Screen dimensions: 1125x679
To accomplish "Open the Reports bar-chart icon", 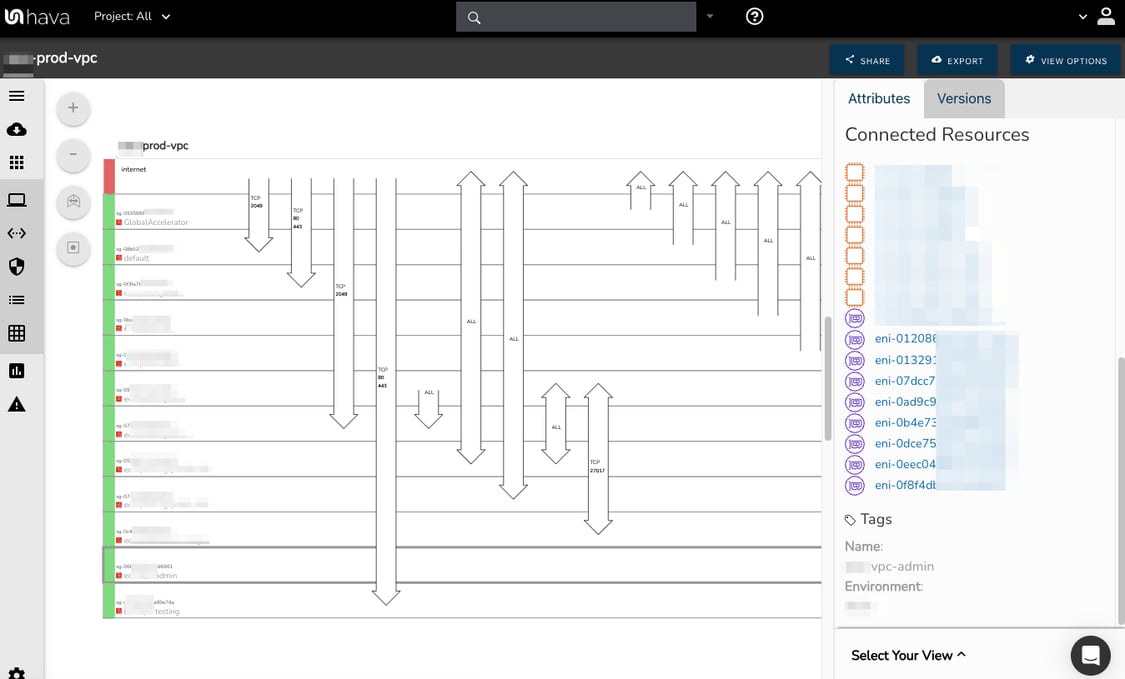I will (x=16, y=370).
